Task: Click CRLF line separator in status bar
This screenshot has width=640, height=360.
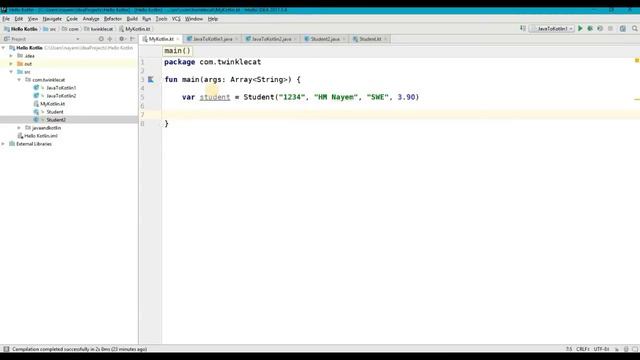Action: coord(582,349)
